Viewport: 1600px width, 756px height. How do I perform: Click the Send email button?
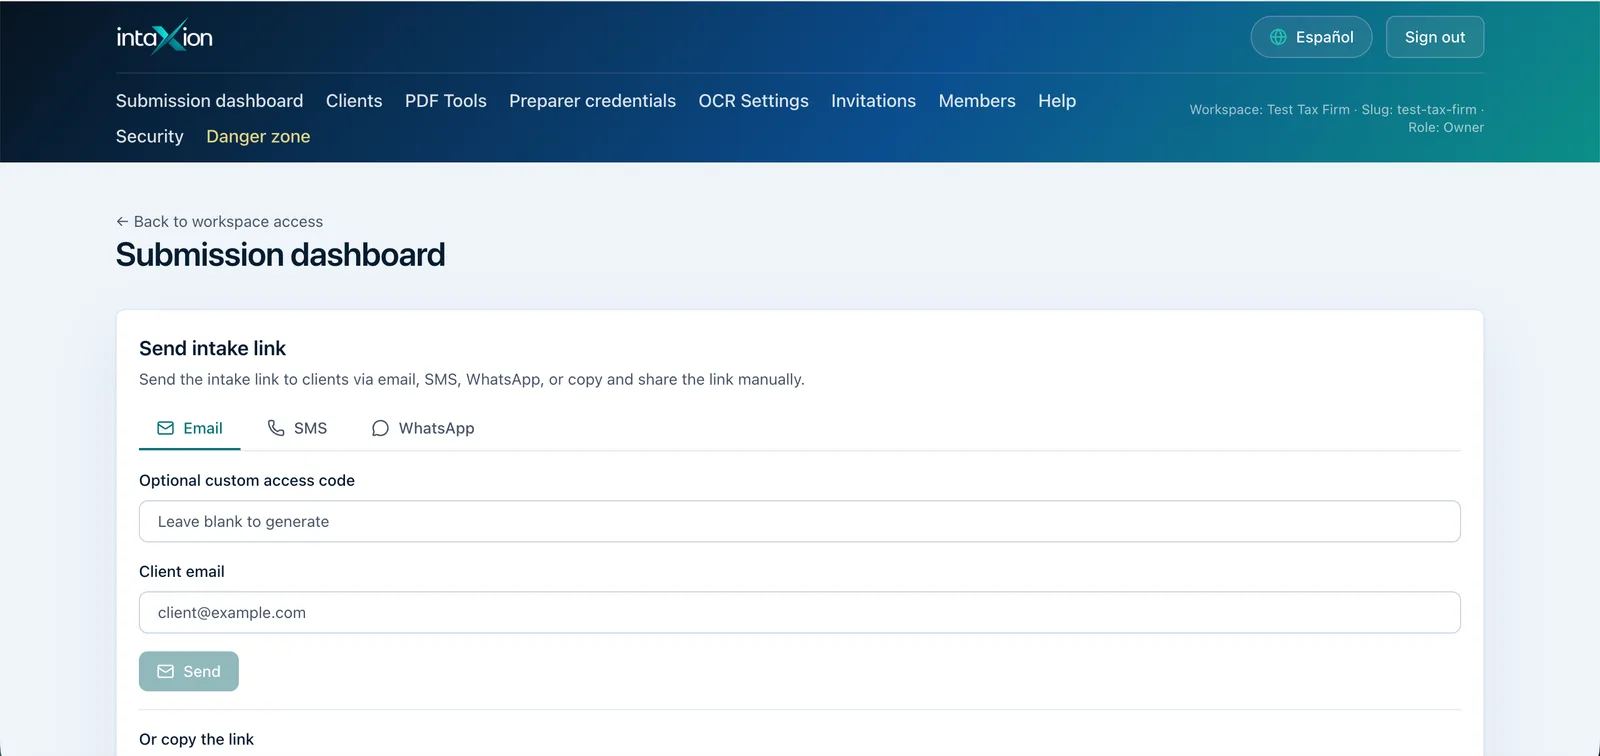pos(189,671)
